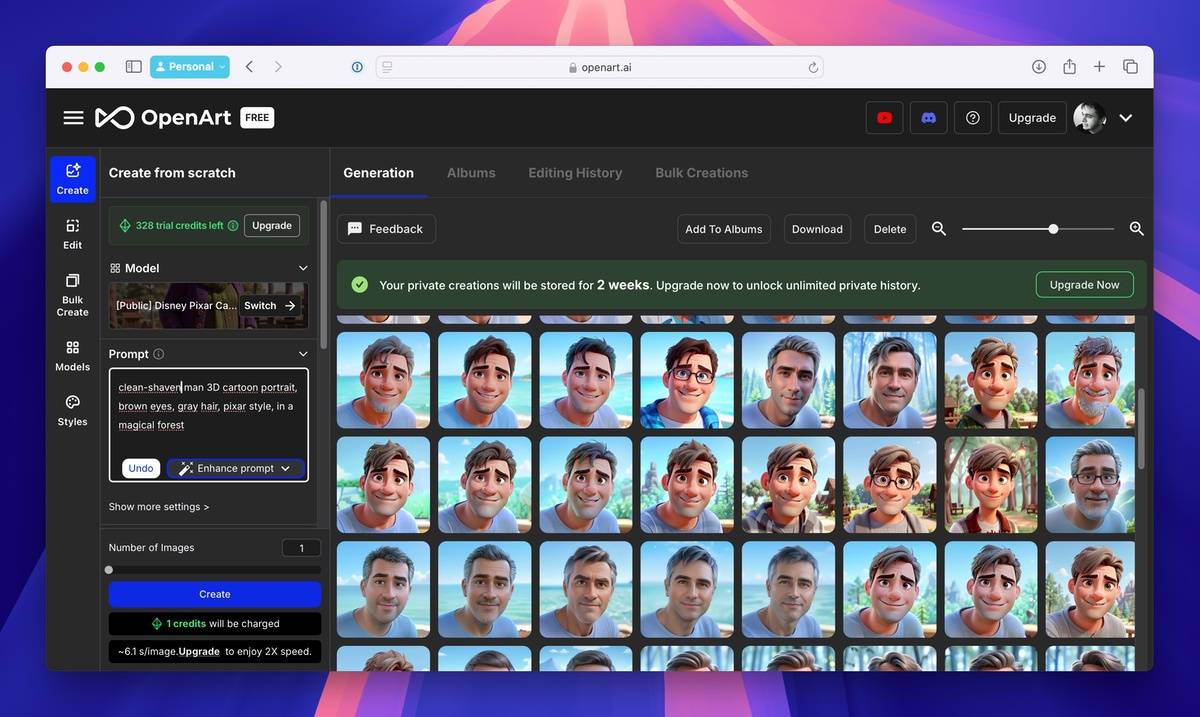Image resolution: width=1200 pixels, height=717 pixels.
Task: Click the gallery vertical scrollbar
Action: tap(1140, 428)
